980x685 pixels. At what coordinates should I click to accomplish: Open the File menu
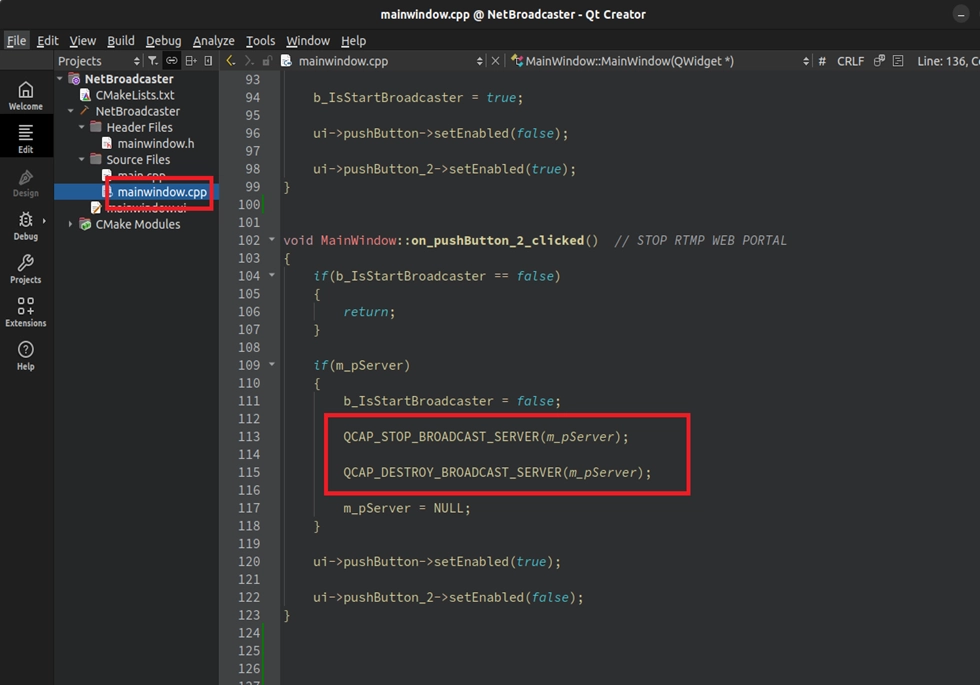[x=16, y=41]
